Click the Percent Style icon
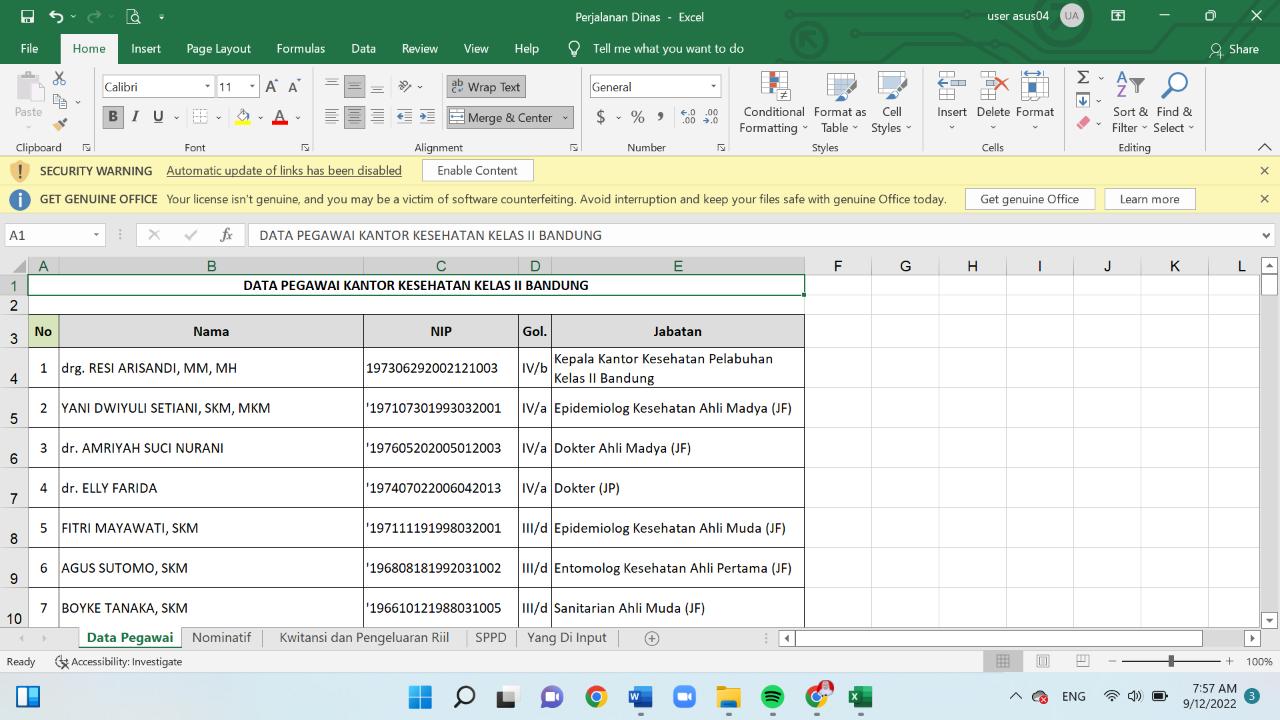 pos(637,117)
